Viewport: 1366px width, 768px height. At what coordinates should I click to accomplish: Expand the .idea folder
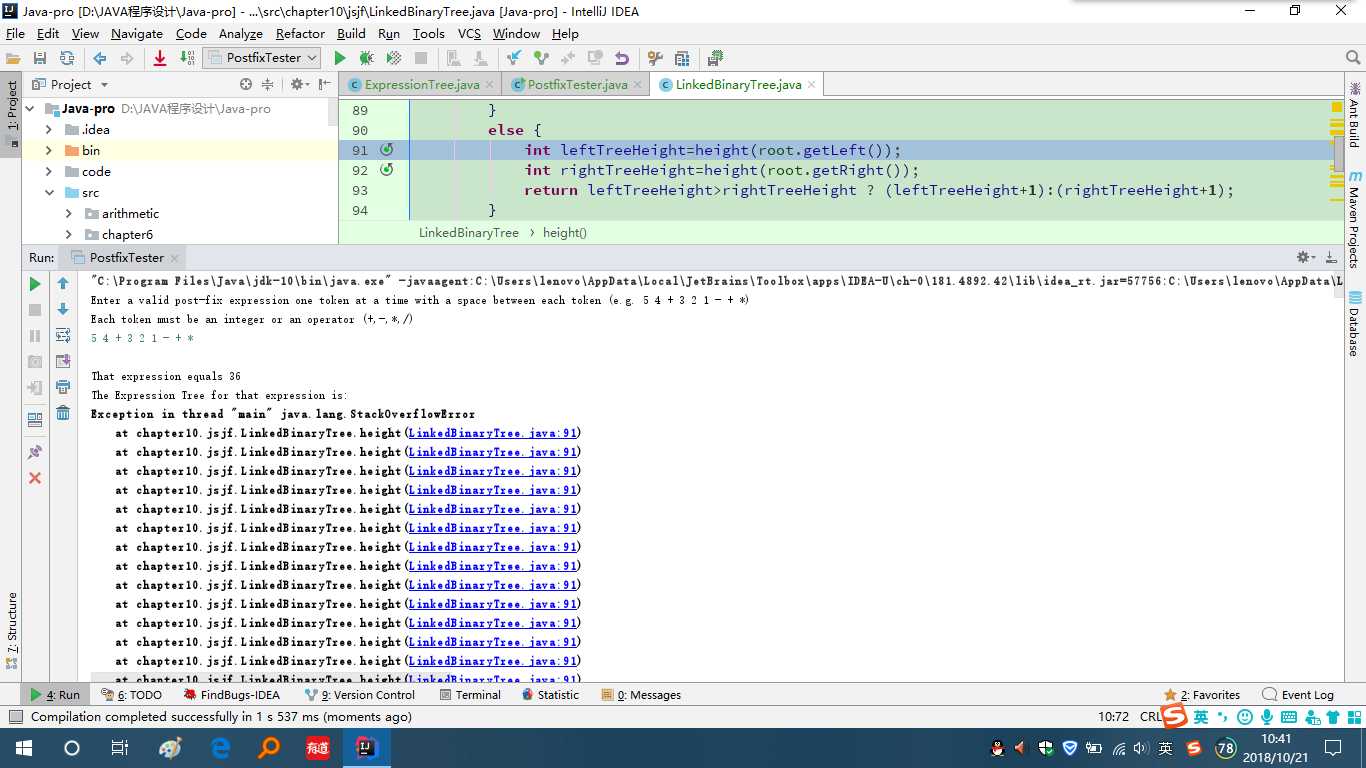49,130
